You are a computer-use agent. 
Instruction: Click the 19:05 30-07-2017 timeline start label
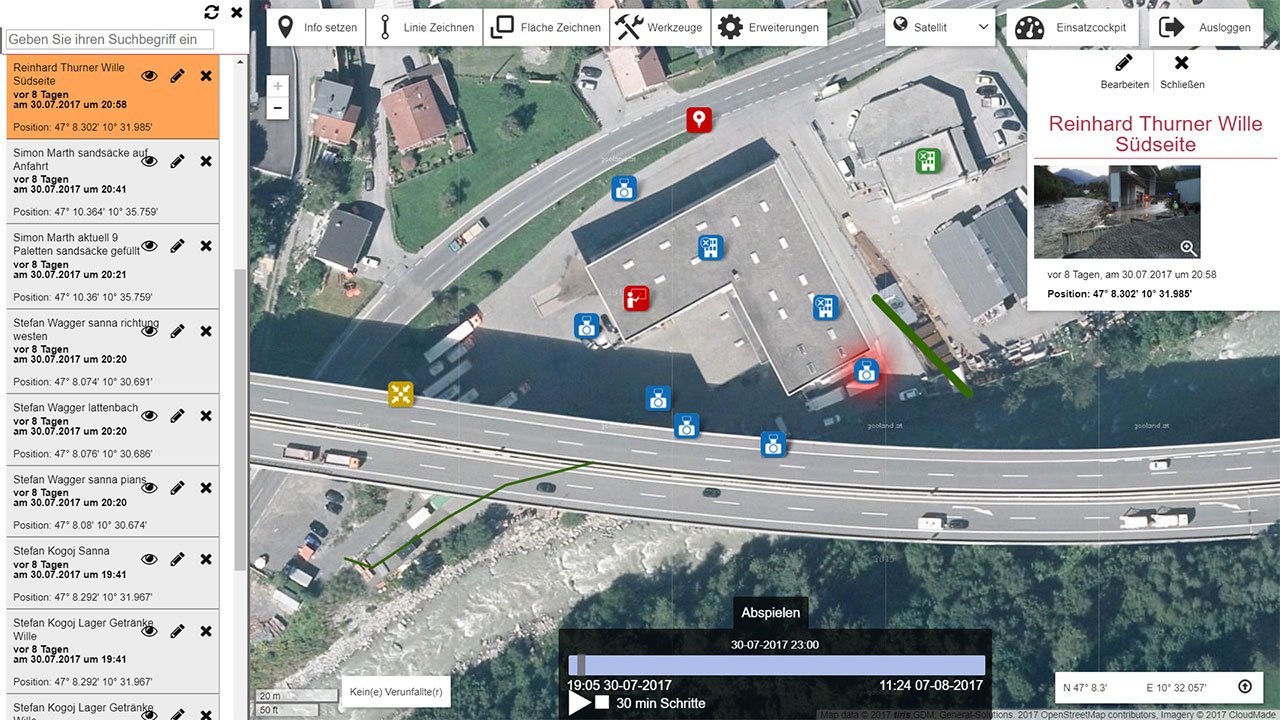tap(619, 685)
